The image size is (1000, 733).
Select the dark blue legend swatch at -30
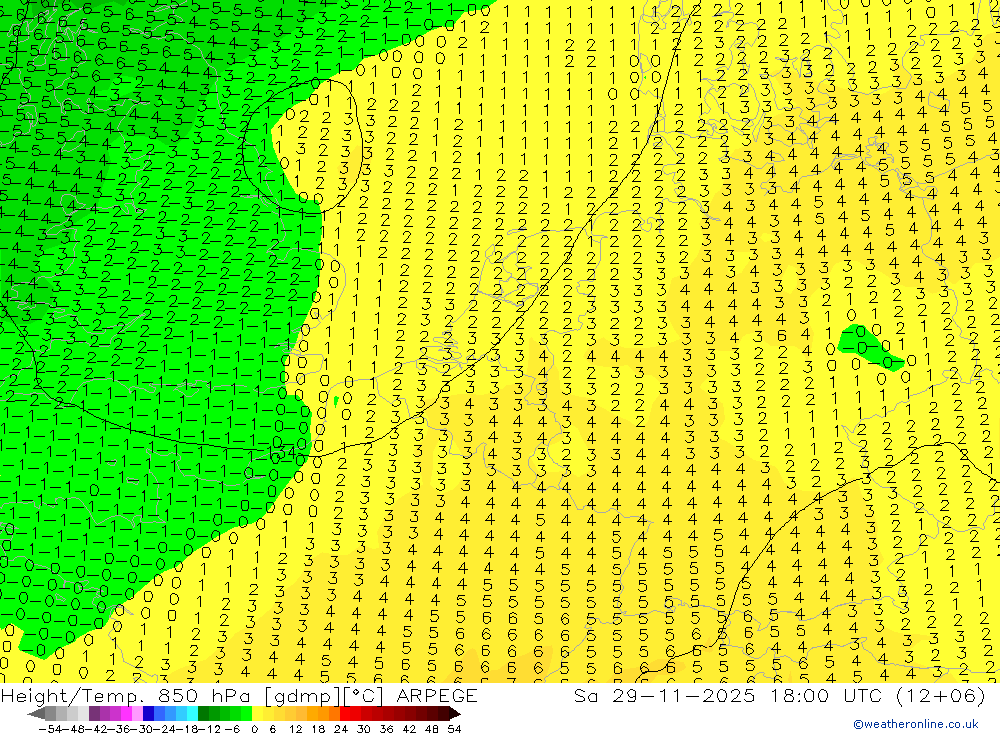148,713
